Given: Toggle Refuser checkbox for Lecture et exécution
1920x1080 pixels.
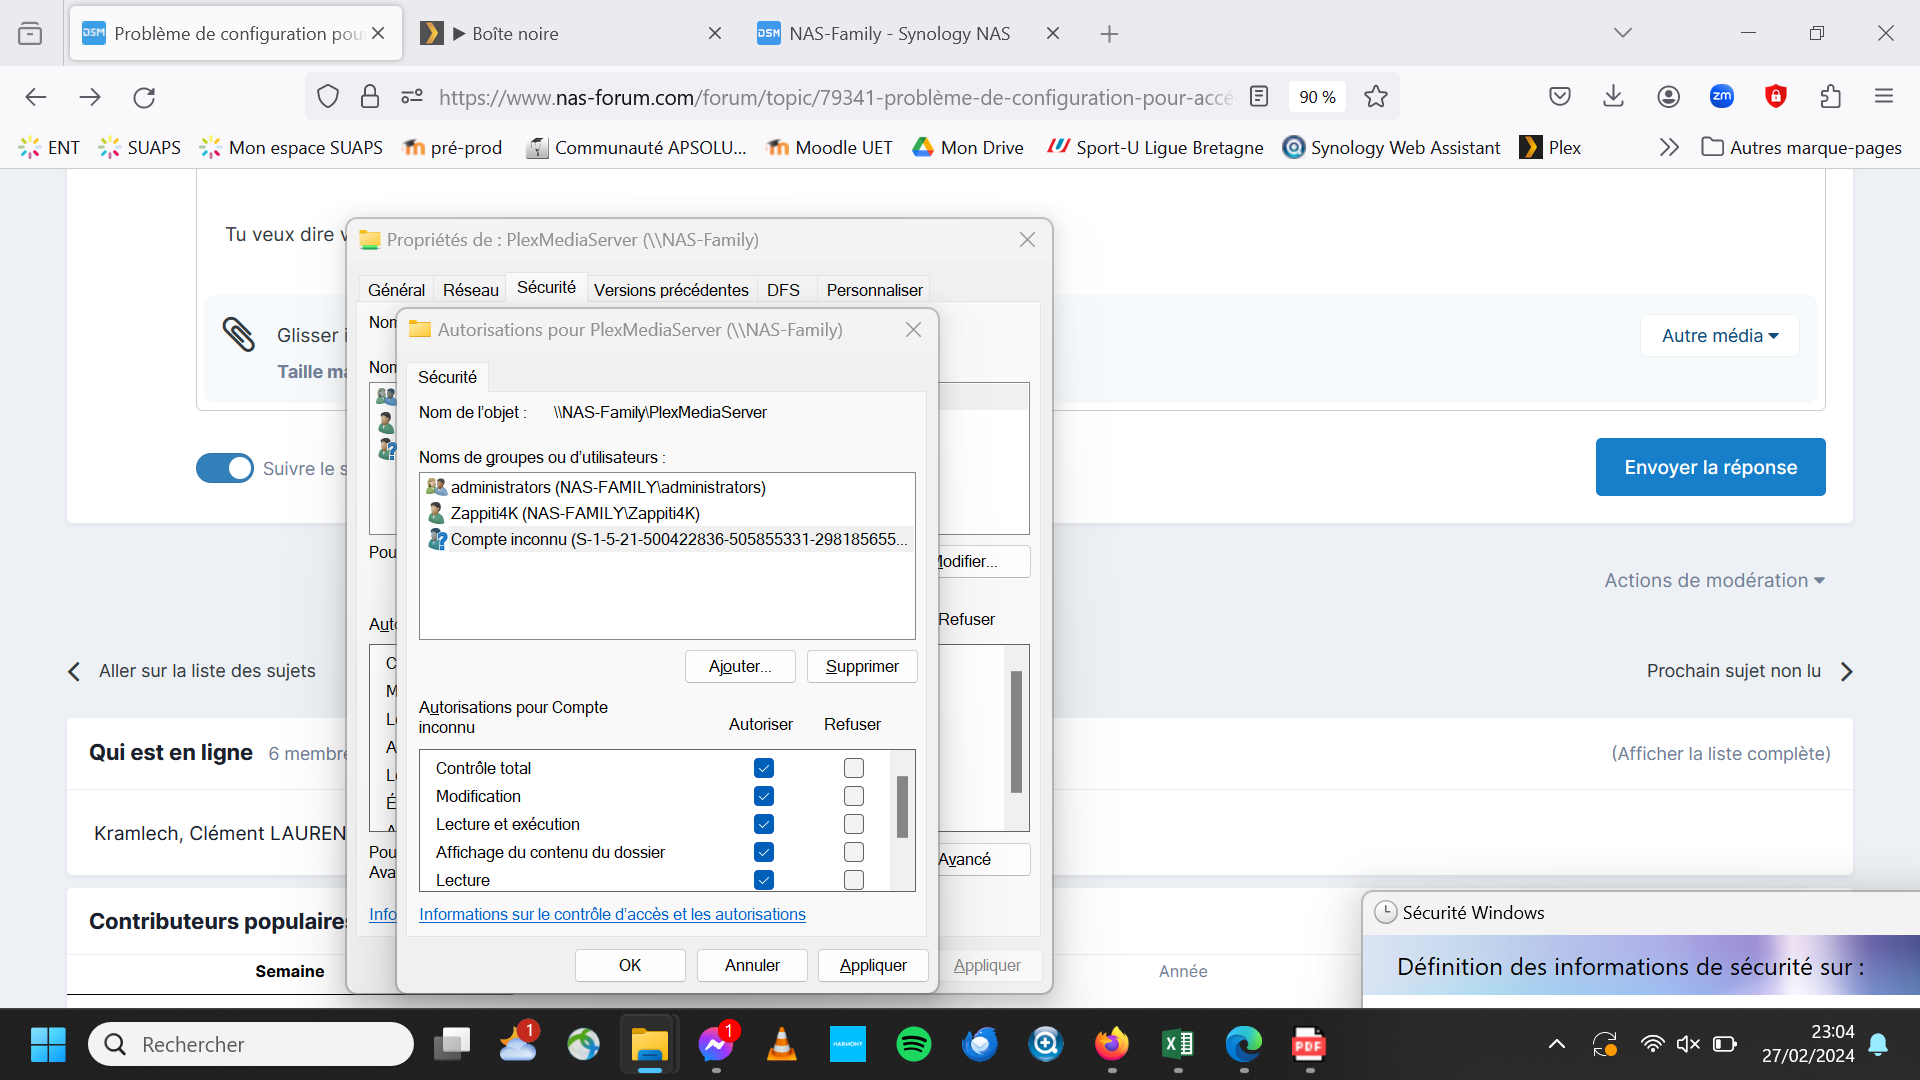Looking at the screenshot, I should 854,824.
